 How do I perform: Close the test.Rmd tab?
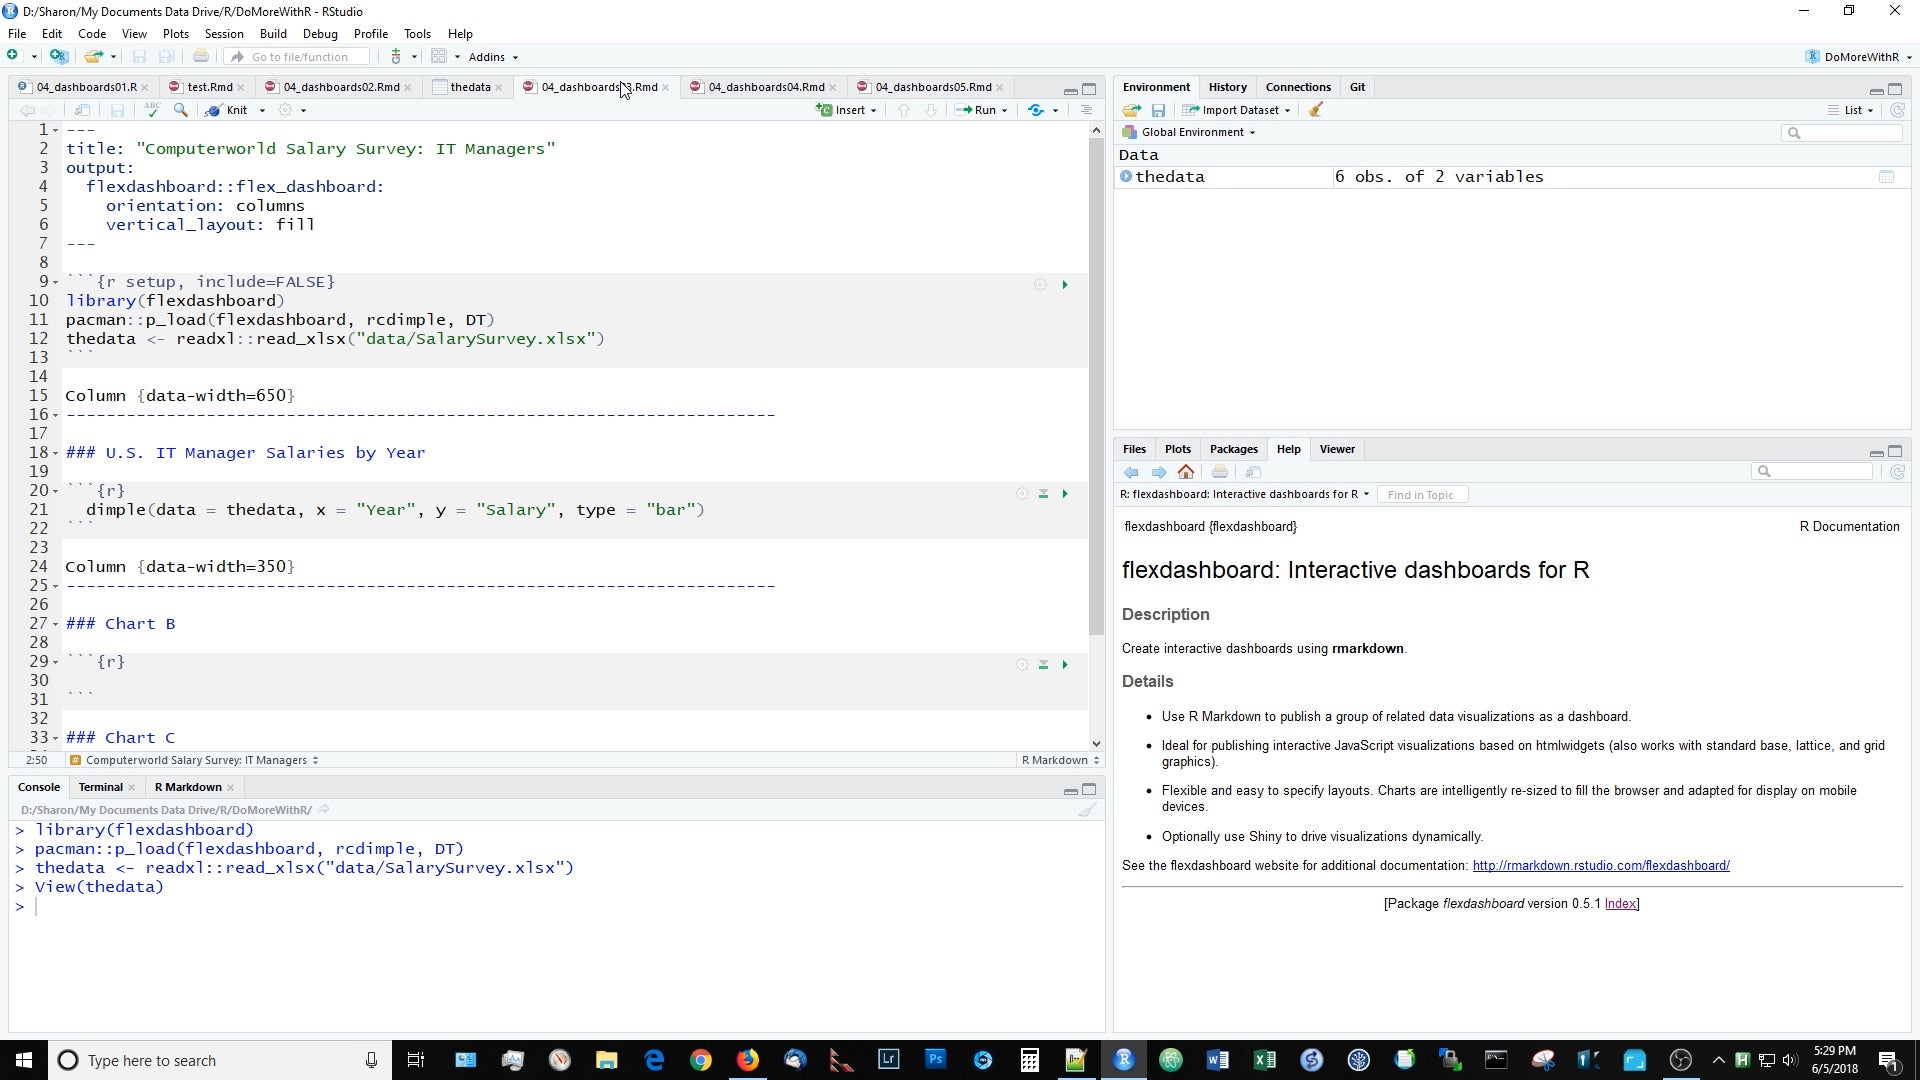[x=241, y=88]
